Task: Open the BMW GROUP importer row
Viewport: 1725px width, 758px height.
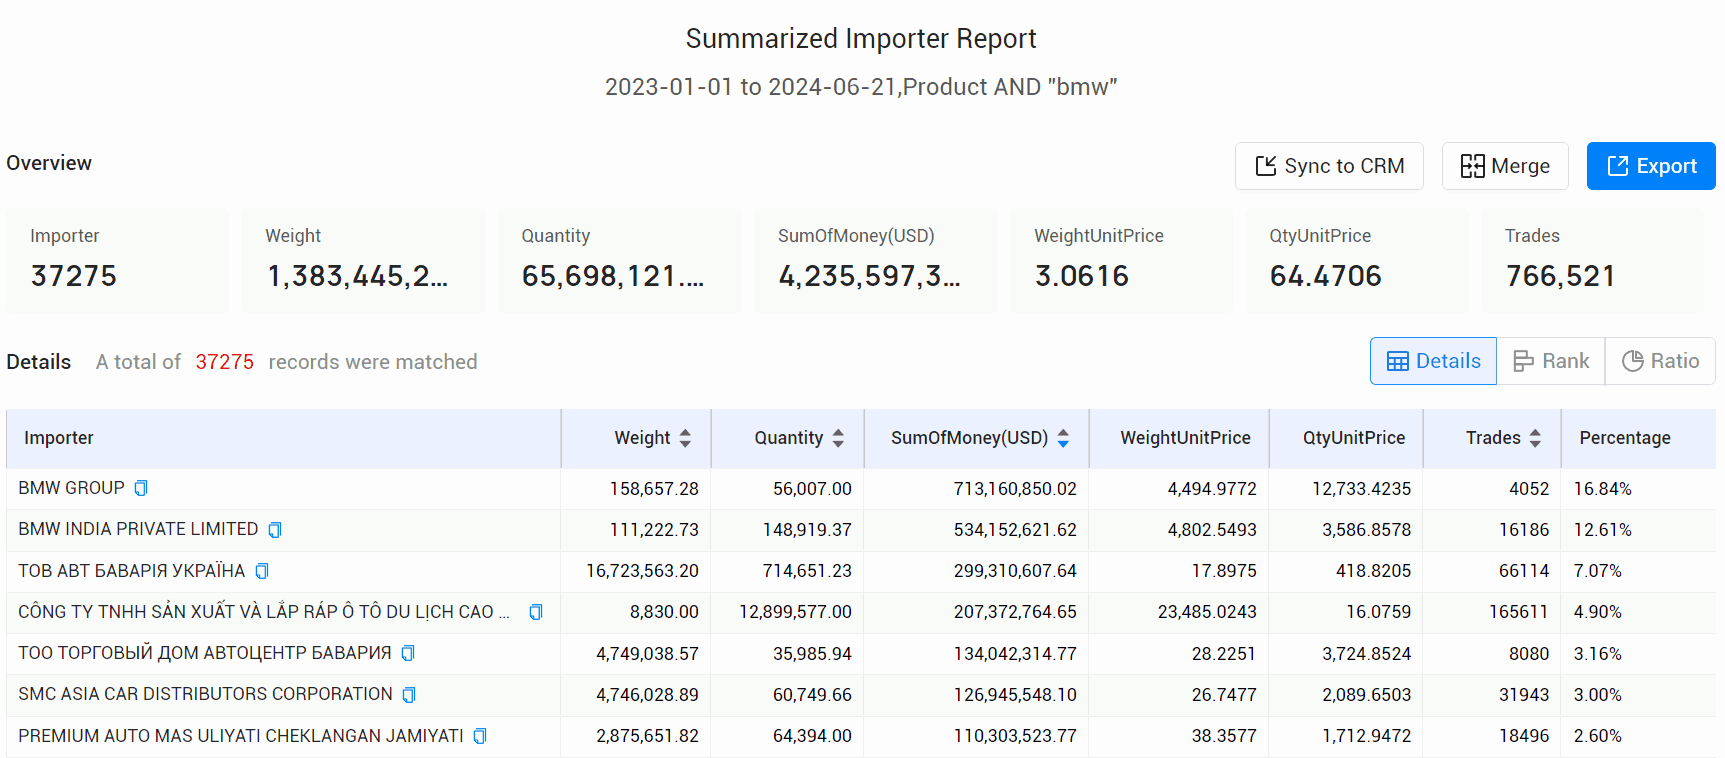Action: point(72,488)
